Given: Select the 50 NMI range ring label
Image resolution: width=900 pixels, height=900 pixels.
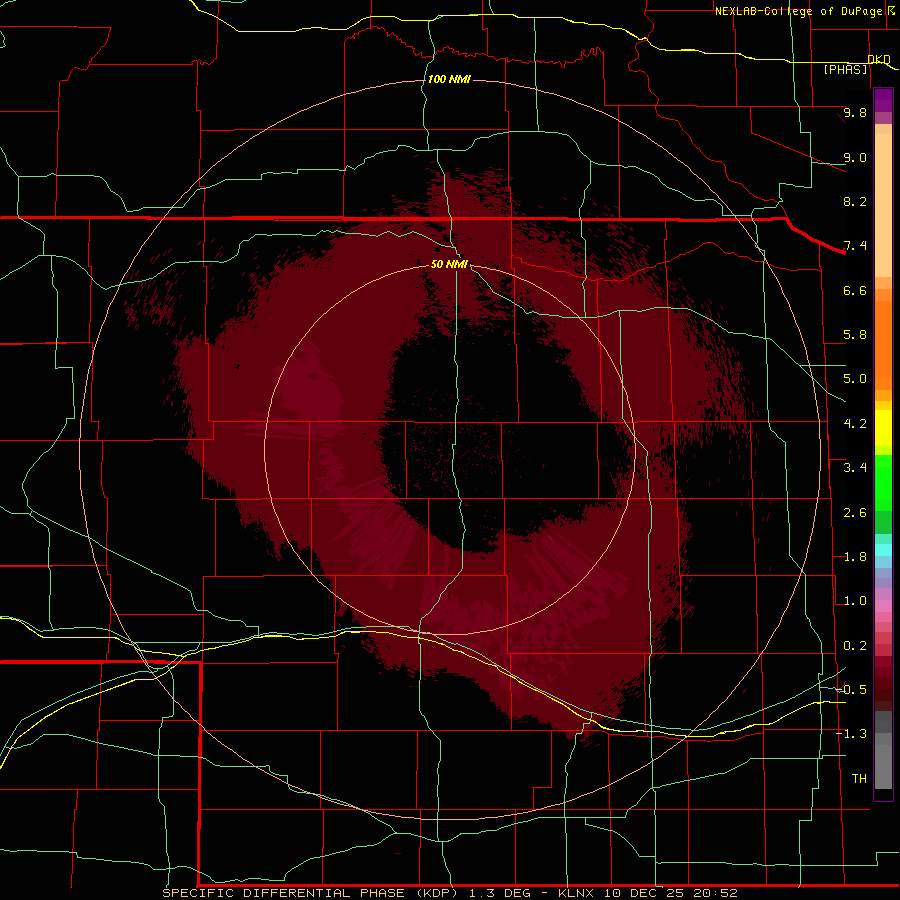Looking at the screenshot, I should [449, 264].
